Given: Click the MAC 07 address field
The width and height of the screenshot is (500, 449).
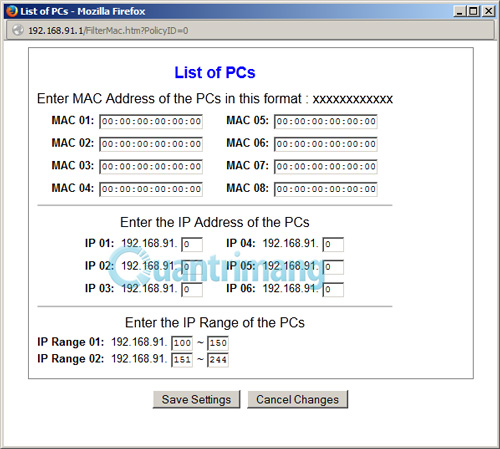Looking at the screenshot, I should (x=326, y=166).
